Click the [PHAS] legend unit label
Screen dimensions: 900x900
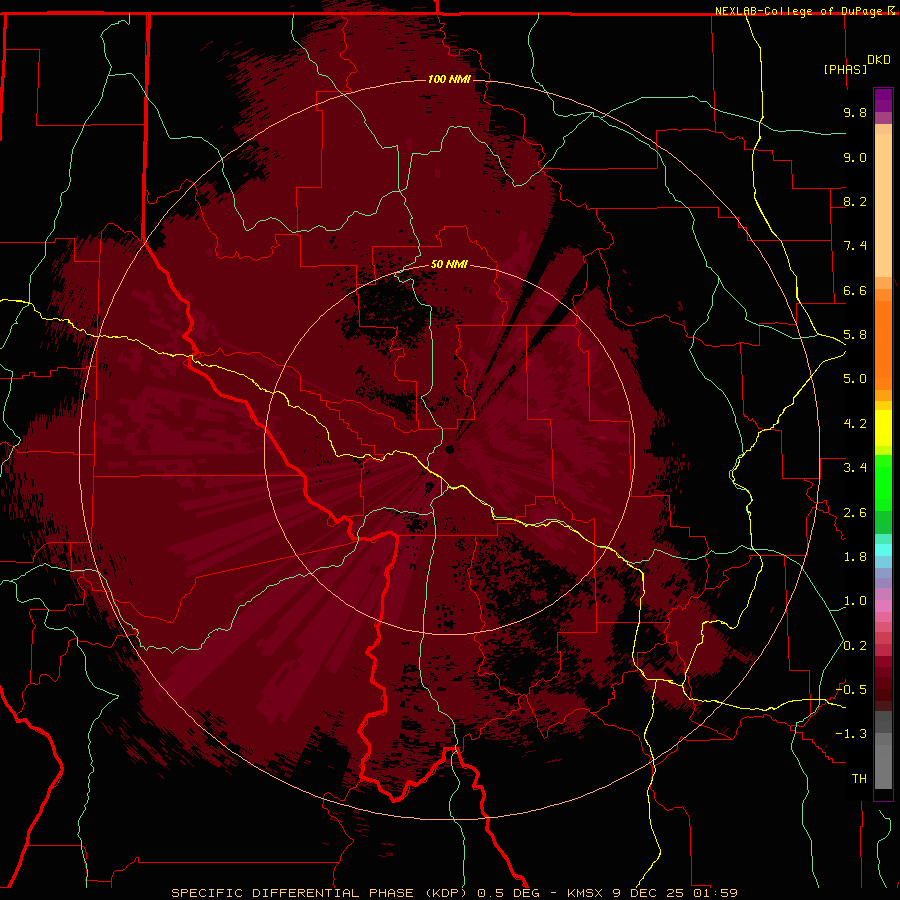pyautogui.click(x=845, y=69)
